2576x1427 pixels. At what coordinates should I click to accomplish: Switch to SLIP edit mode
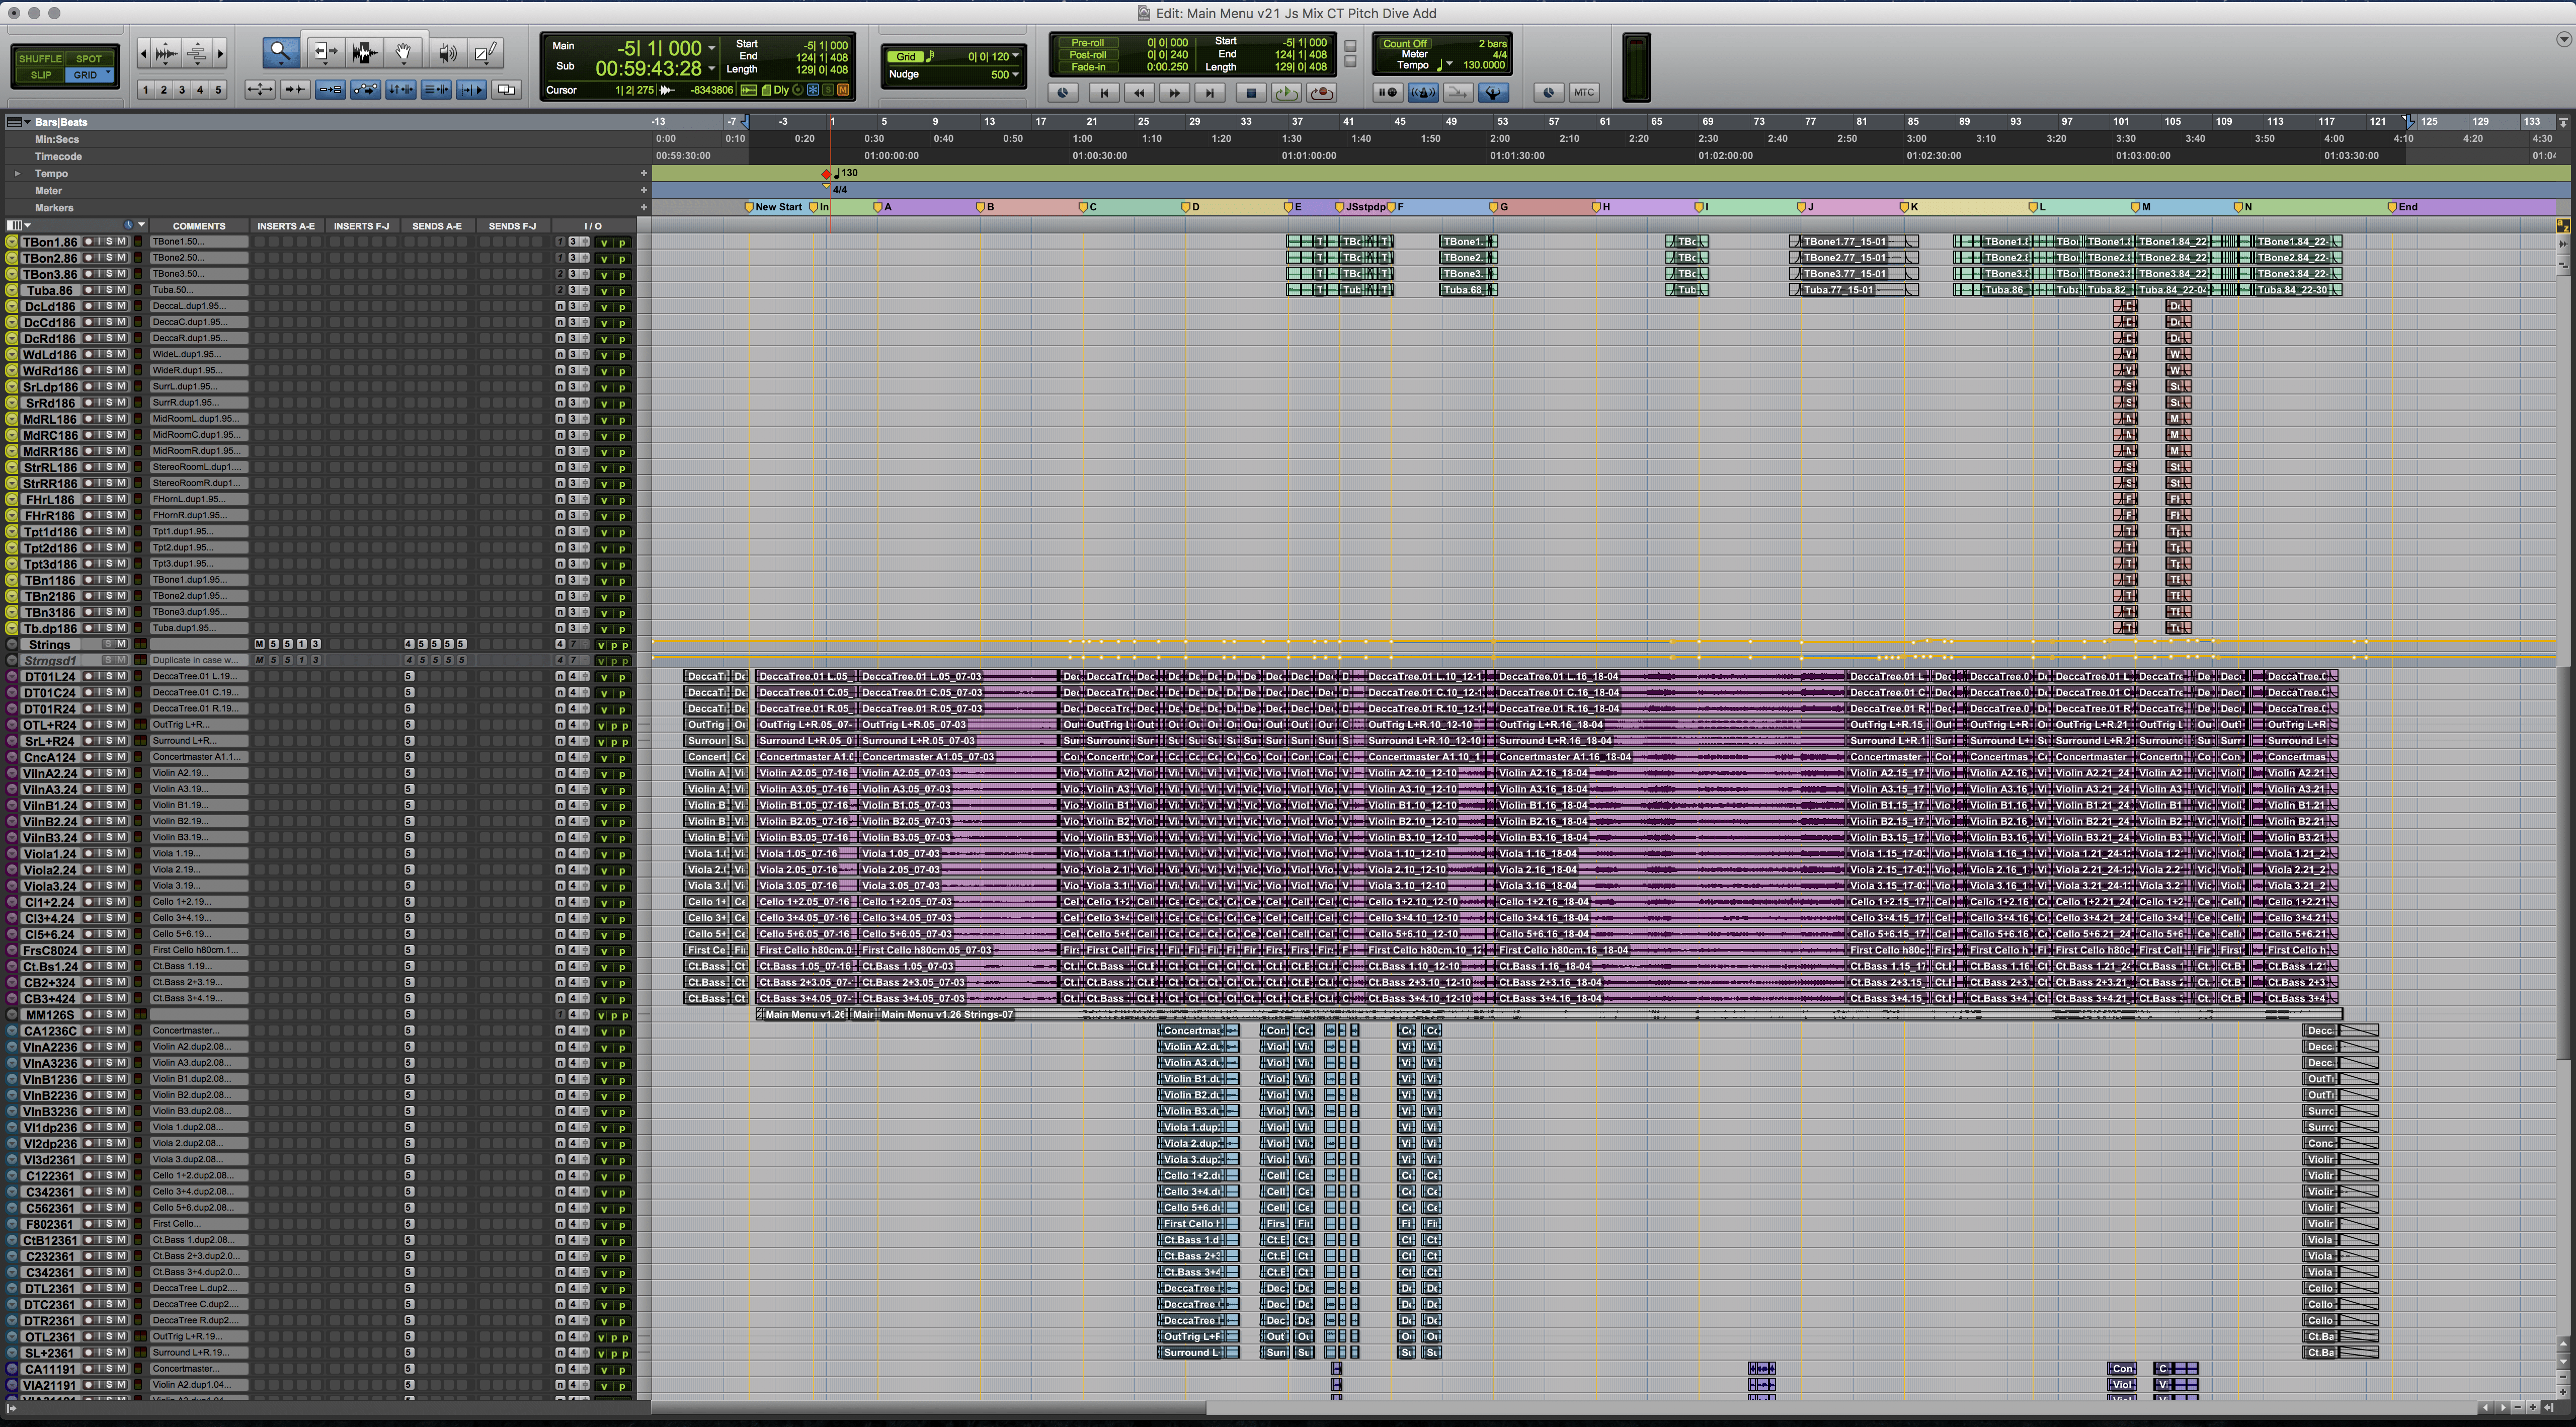point(41,75)
